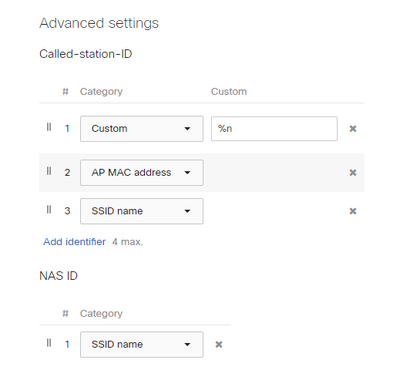
Task: Open the AP MAC address category dropdown
Action: [x=142, y=173]
